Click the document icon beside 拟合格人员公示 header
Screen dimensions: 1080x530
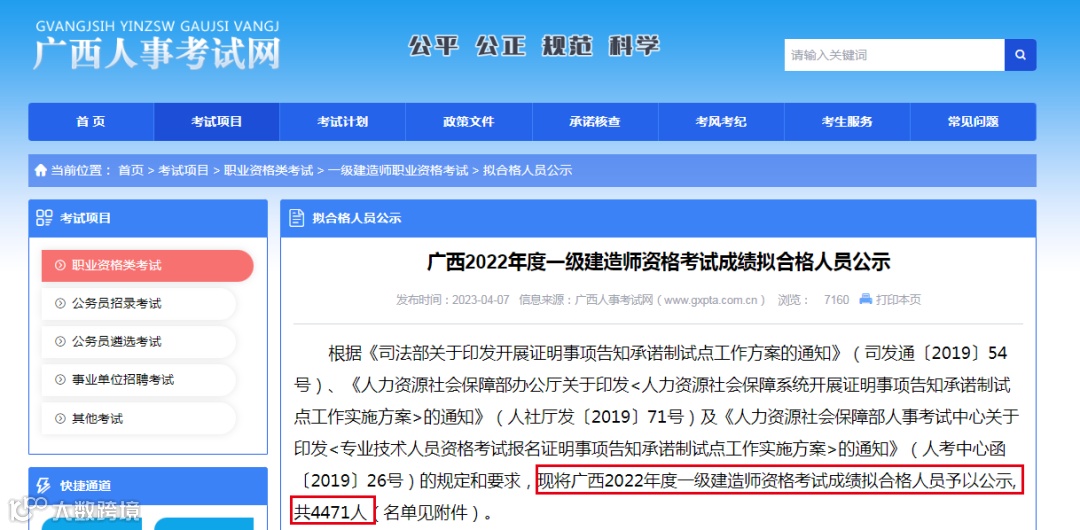pos(296,218)
